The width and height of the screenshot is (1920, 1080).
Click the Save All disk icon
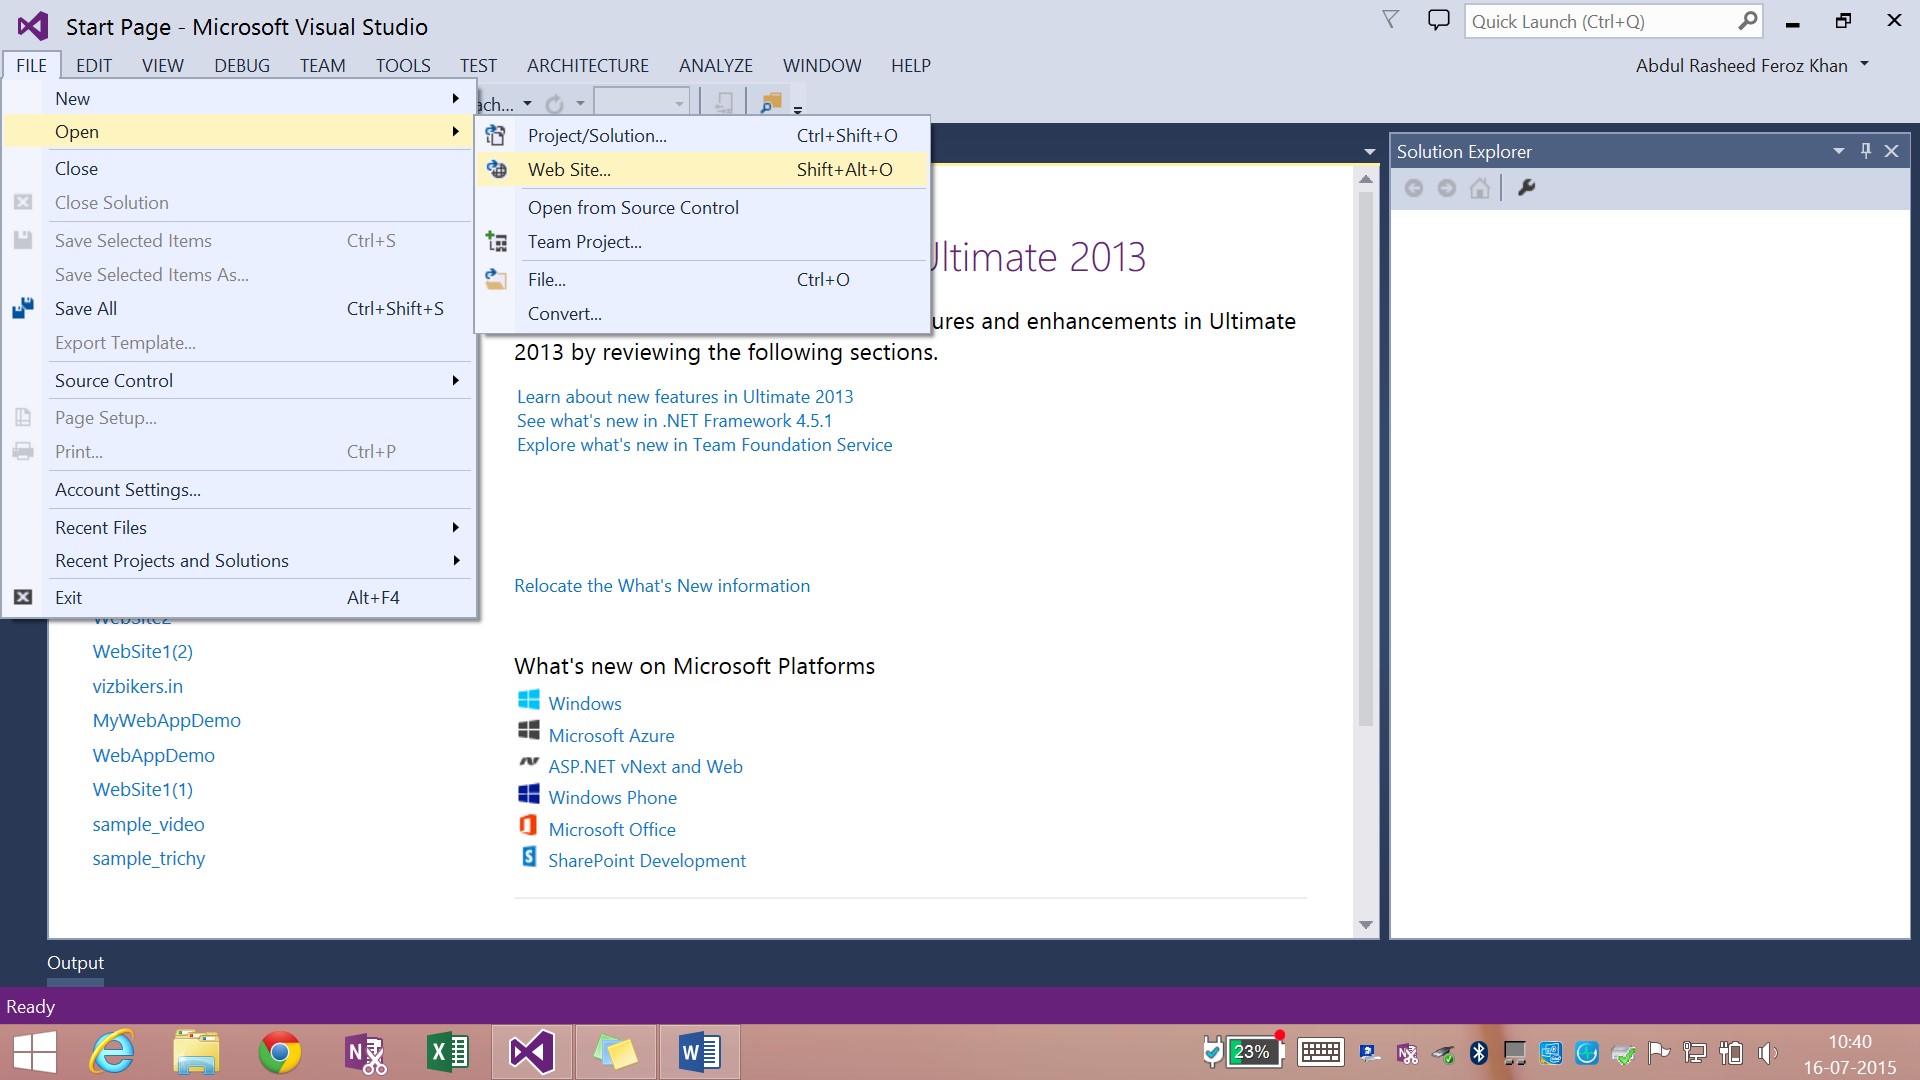point(23,308)
